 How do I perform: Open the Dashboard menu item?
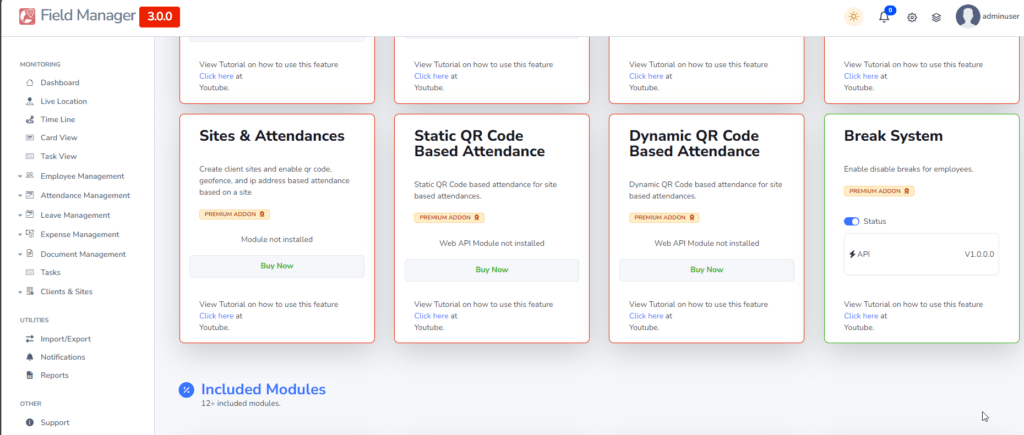coord(60,83)
